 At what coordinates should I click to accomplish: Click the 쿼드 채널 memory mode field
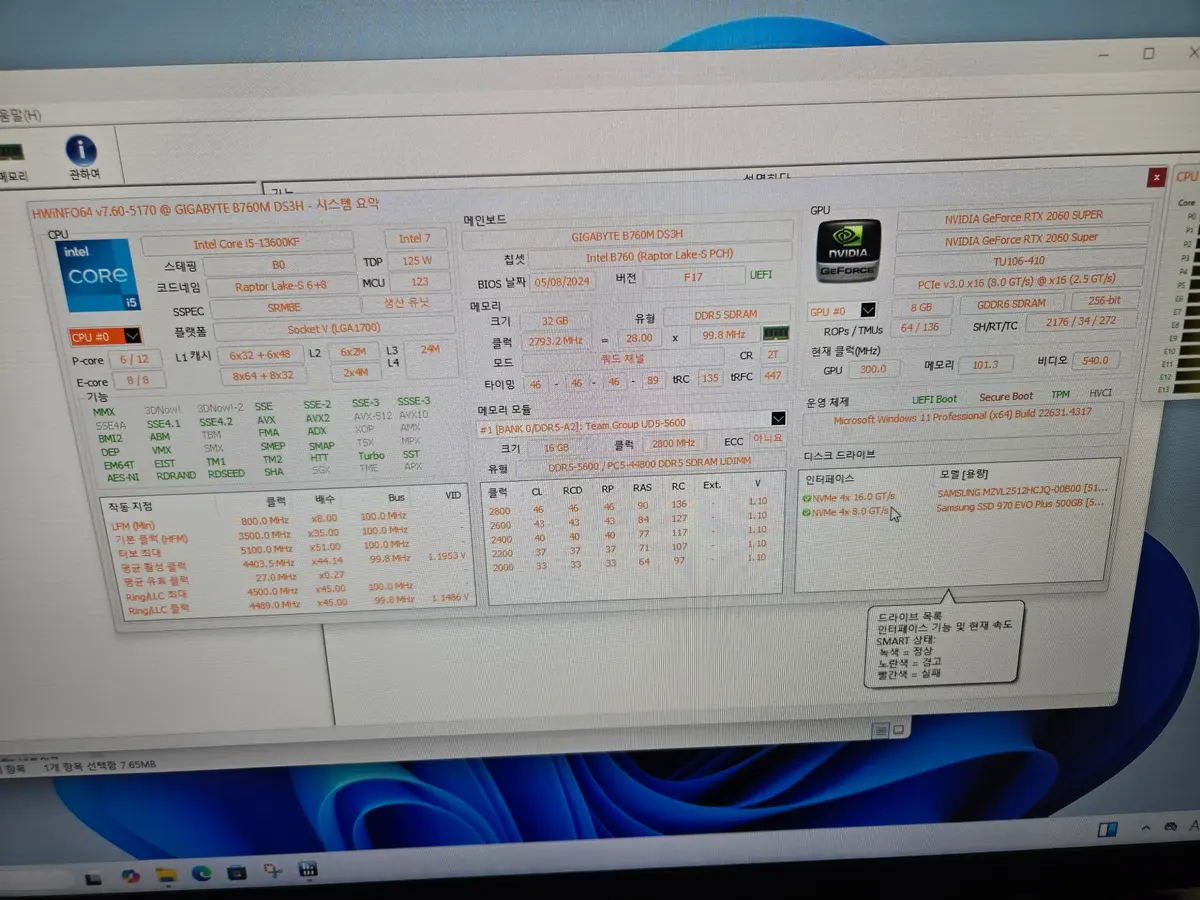point(622,359)
